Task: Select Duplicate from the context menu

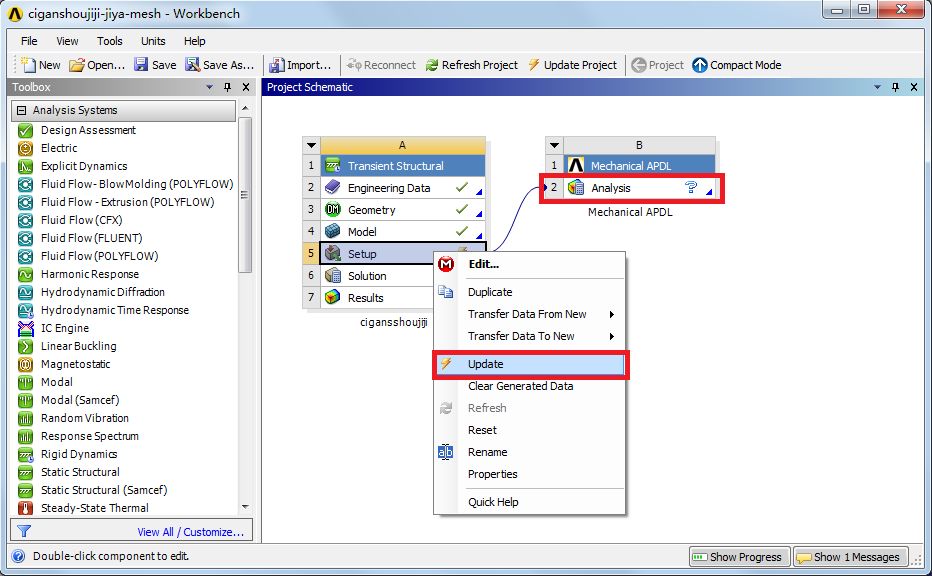Action: pos(530,292)
